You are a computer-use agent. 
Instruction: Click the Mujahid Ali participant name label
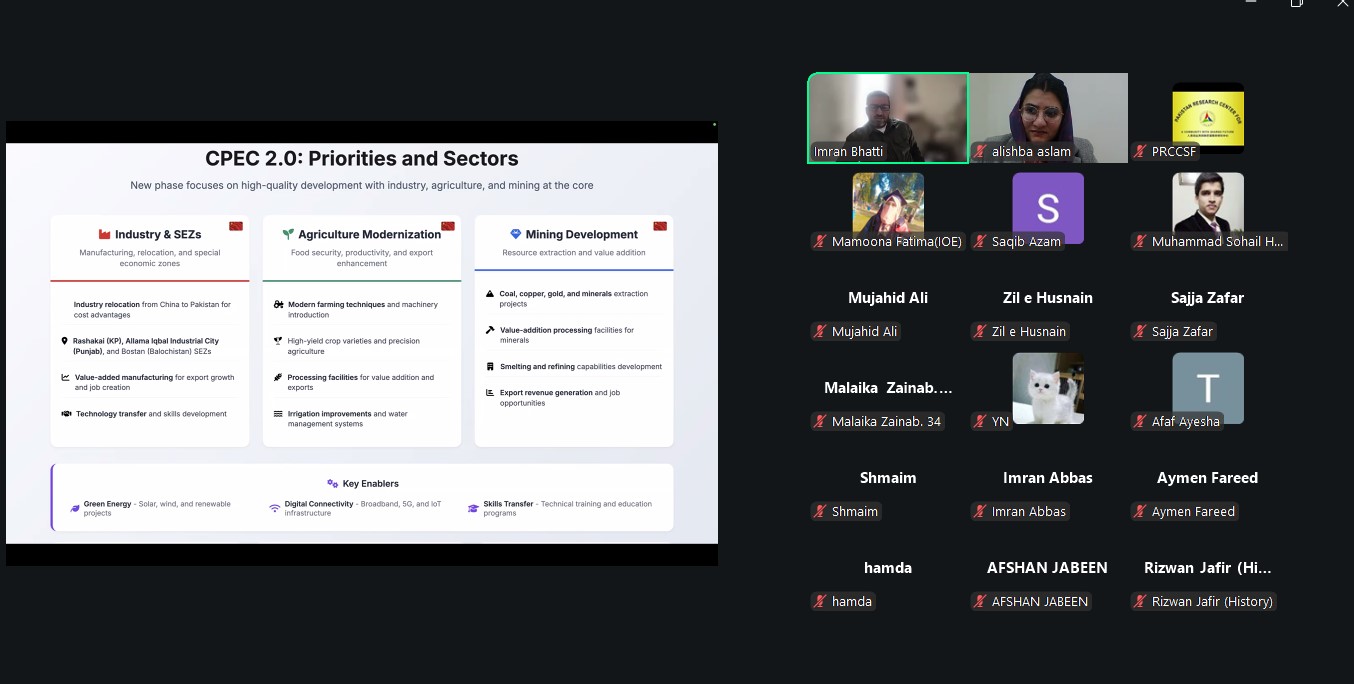click(864, 332)
